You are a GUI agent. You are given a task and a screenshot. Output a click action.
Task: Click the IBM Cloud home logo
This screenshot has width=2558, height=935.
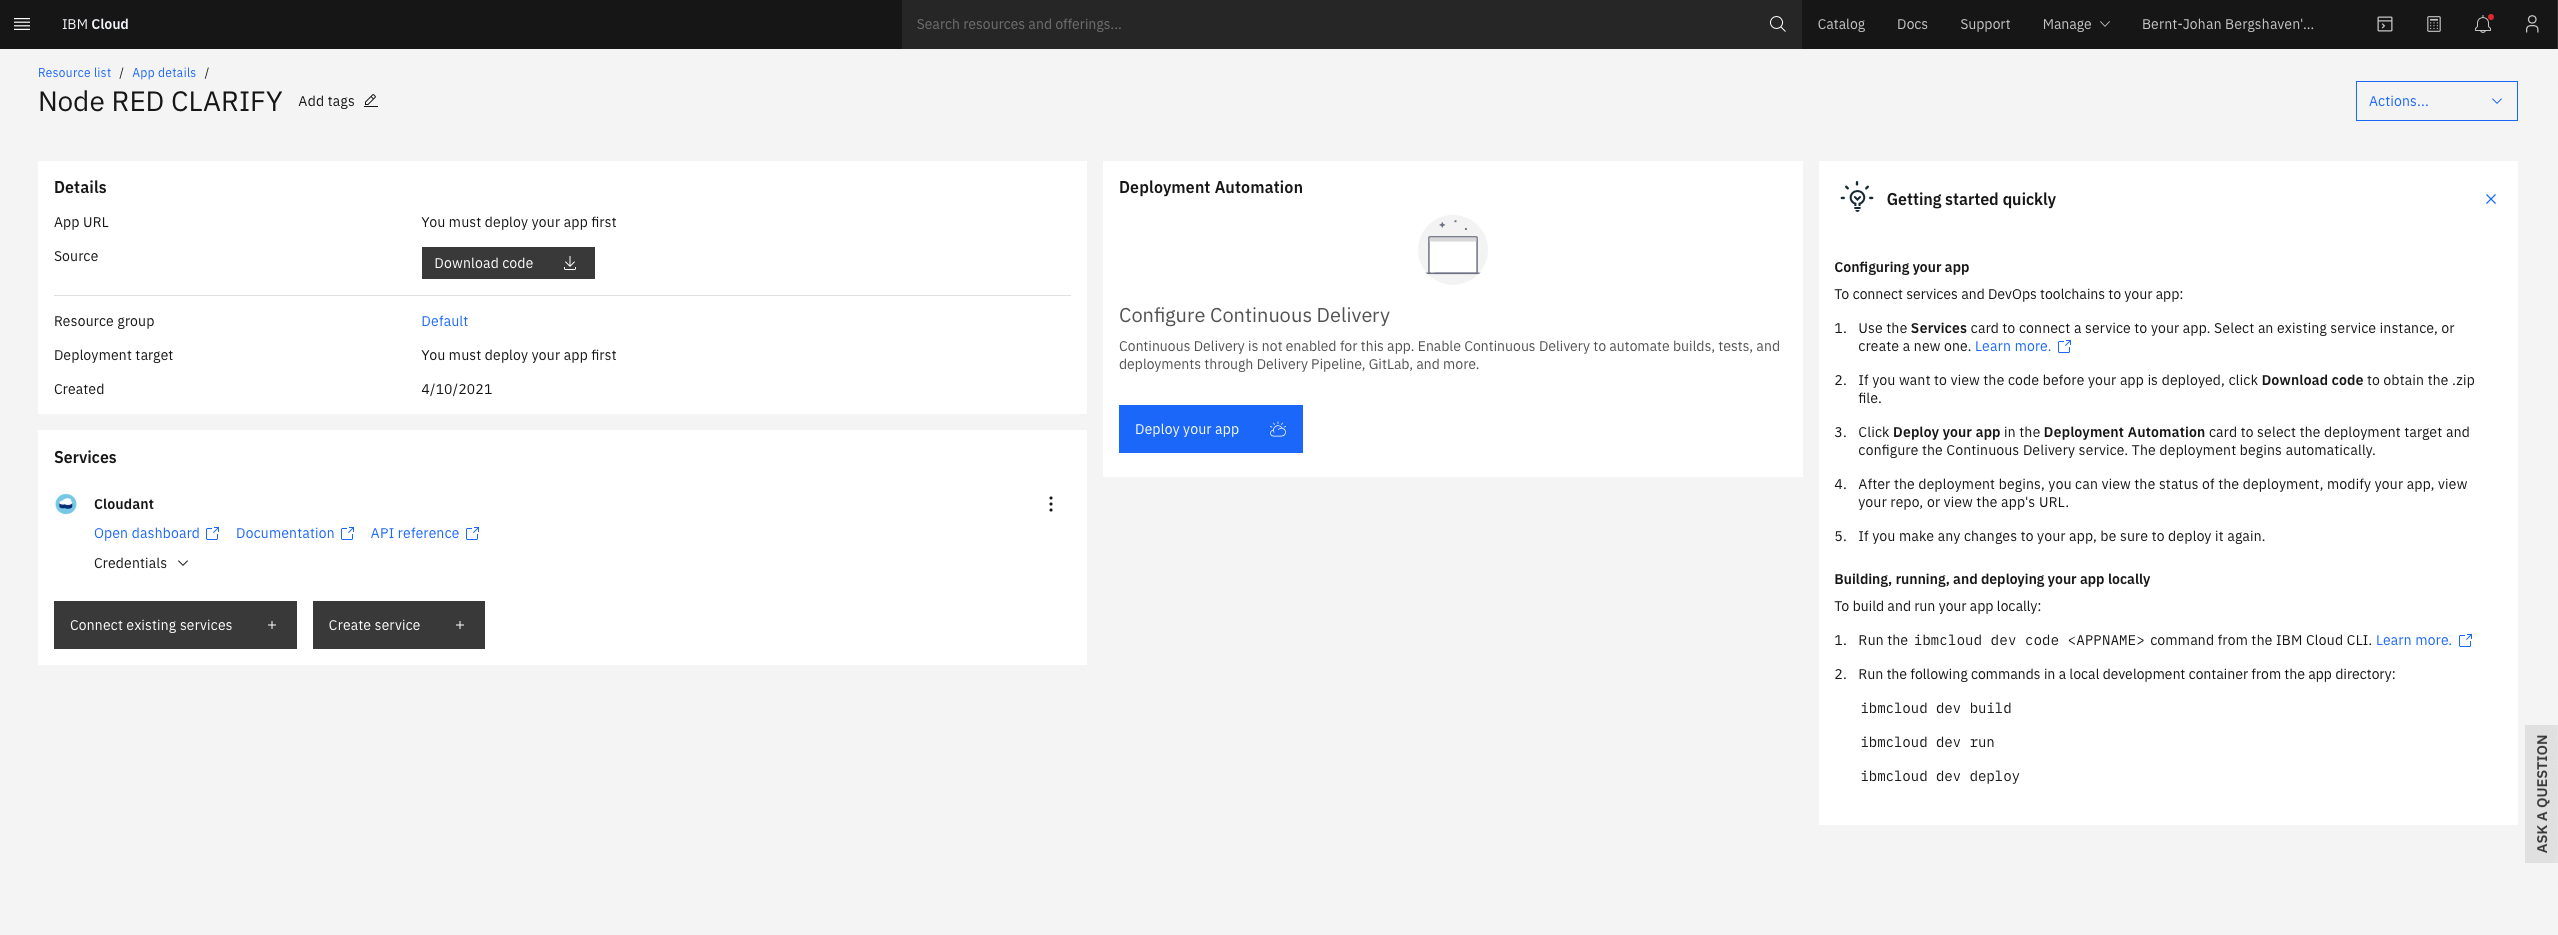95,24
